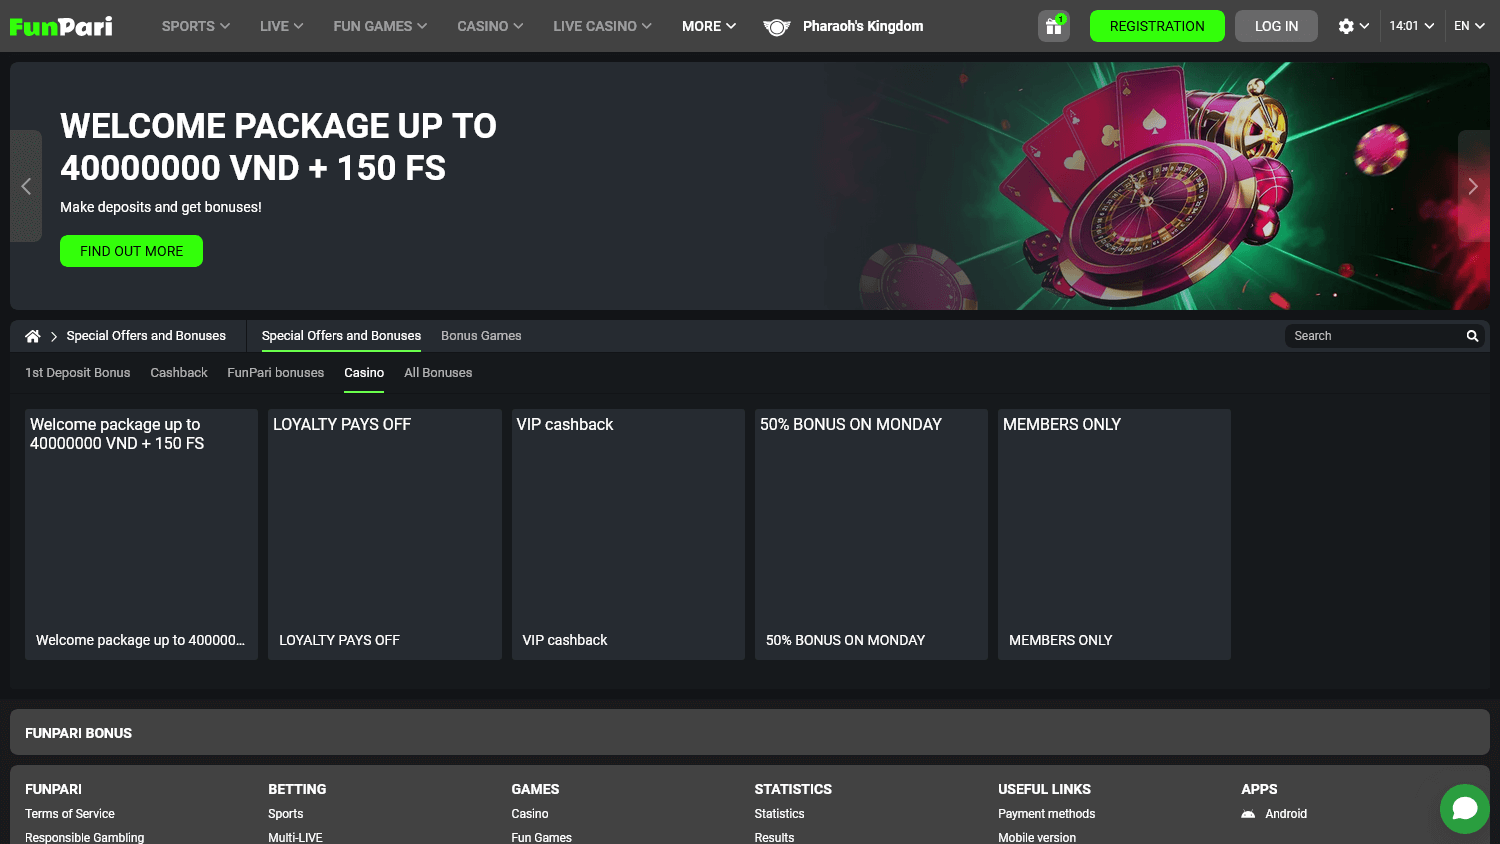The image size is (1500, 844).
Task: Switch to the Bonus Games tab
Action: (481, 336)
